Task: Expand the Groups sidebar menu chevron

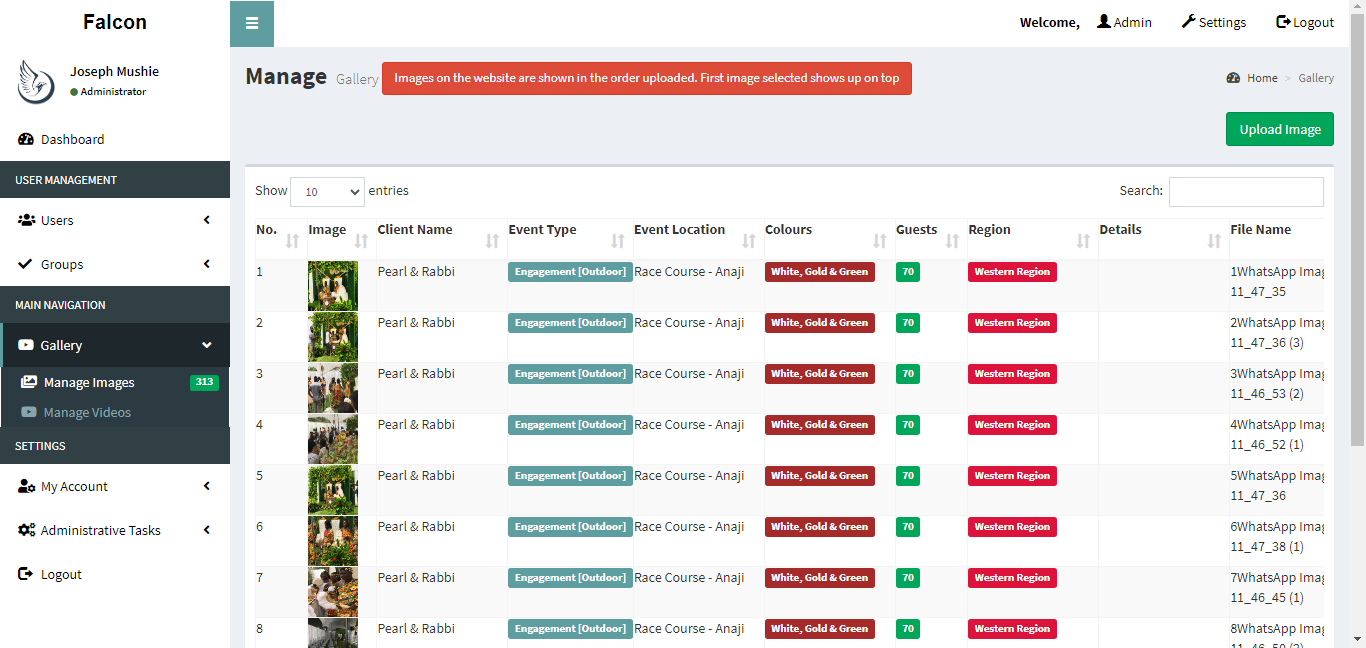Action: click(207, 264)
